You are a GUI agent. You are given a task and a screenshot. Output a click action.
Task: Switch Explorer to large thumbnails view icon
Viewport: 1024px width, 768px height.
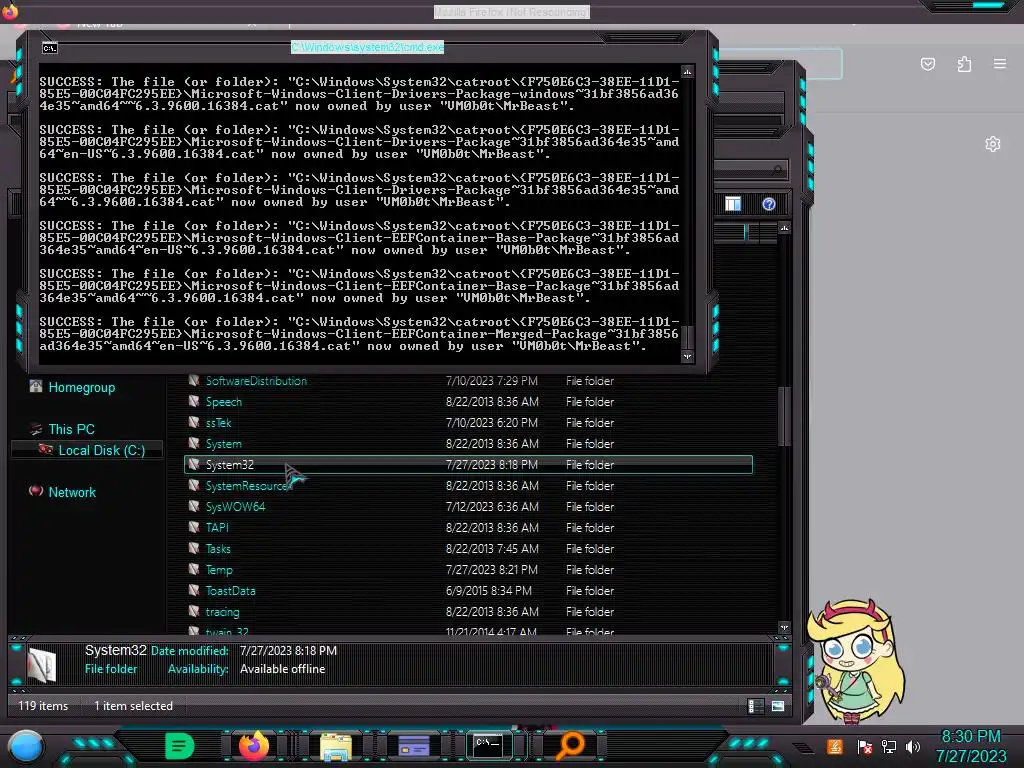click(x=778, y=706)
